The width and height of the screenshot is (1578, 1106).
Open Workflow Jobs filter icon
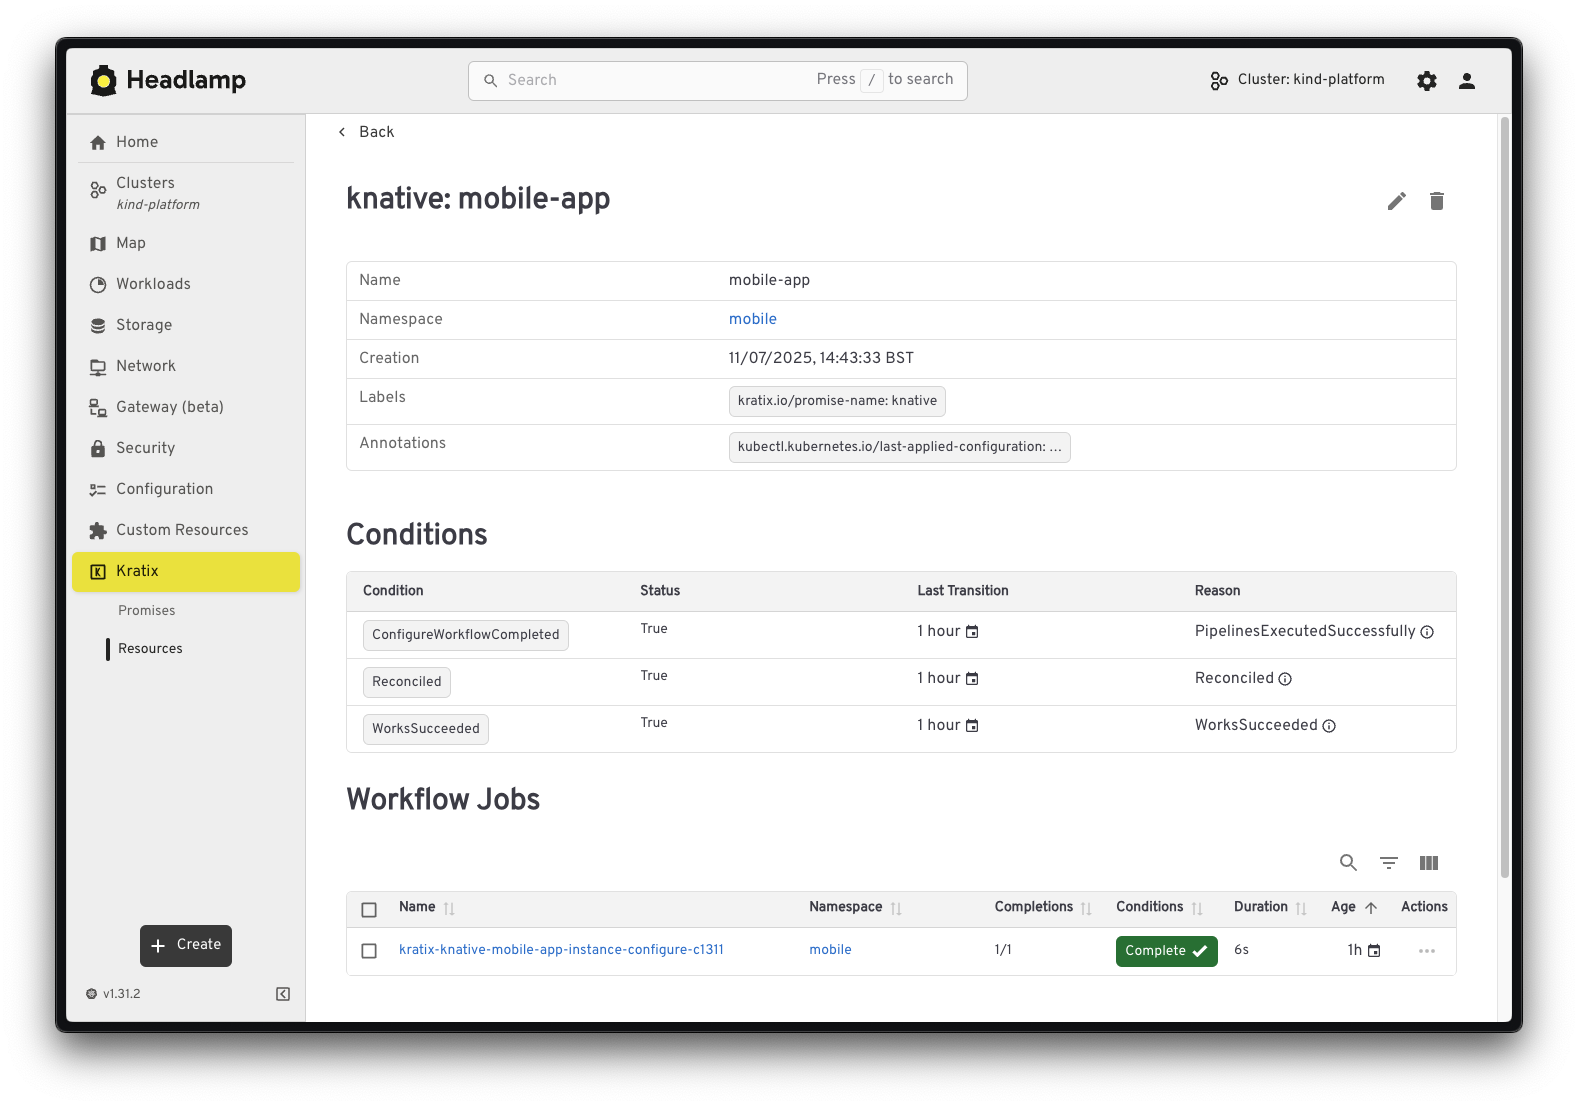pyautogui.click(x=1389, y=863)
